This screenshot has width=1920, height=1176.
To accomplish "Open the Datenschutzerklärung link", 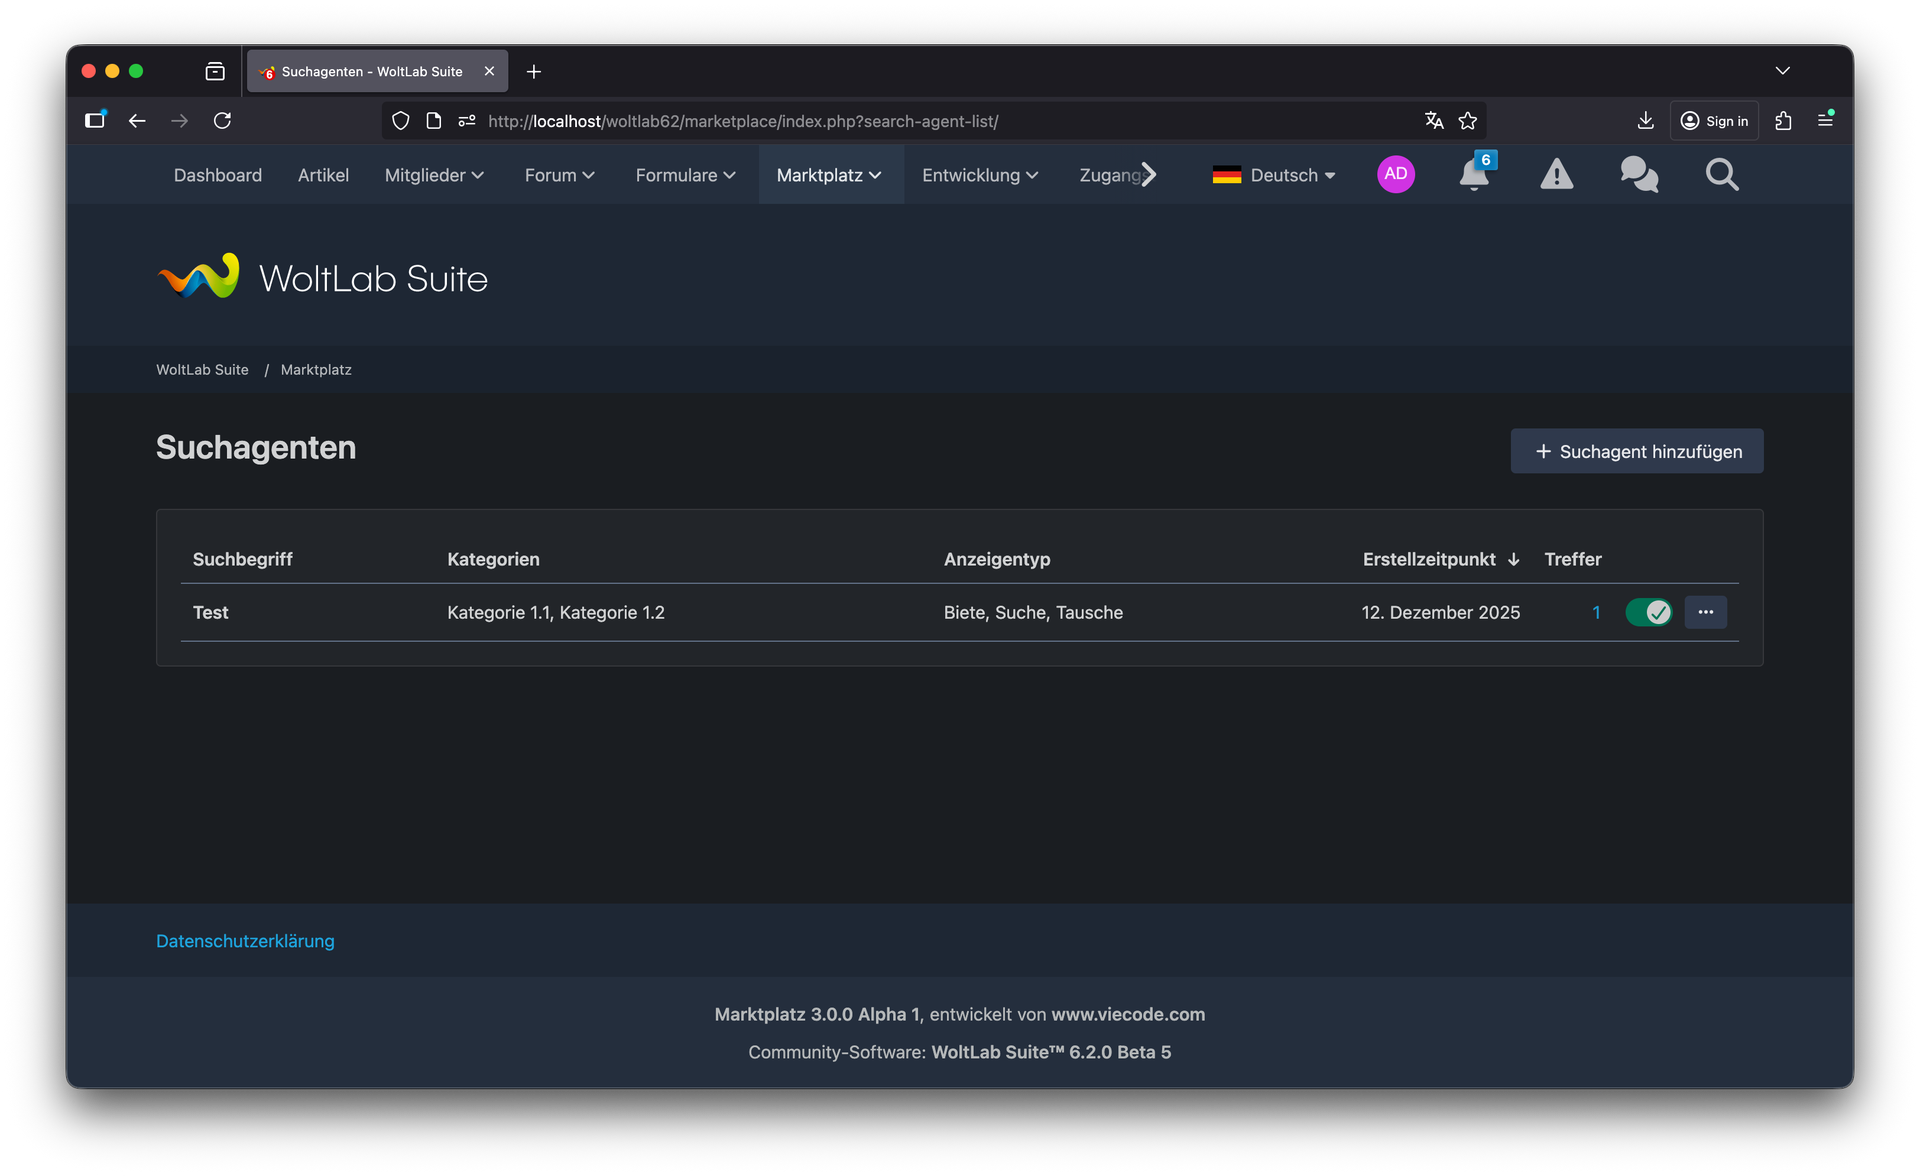I will point(245,941).
